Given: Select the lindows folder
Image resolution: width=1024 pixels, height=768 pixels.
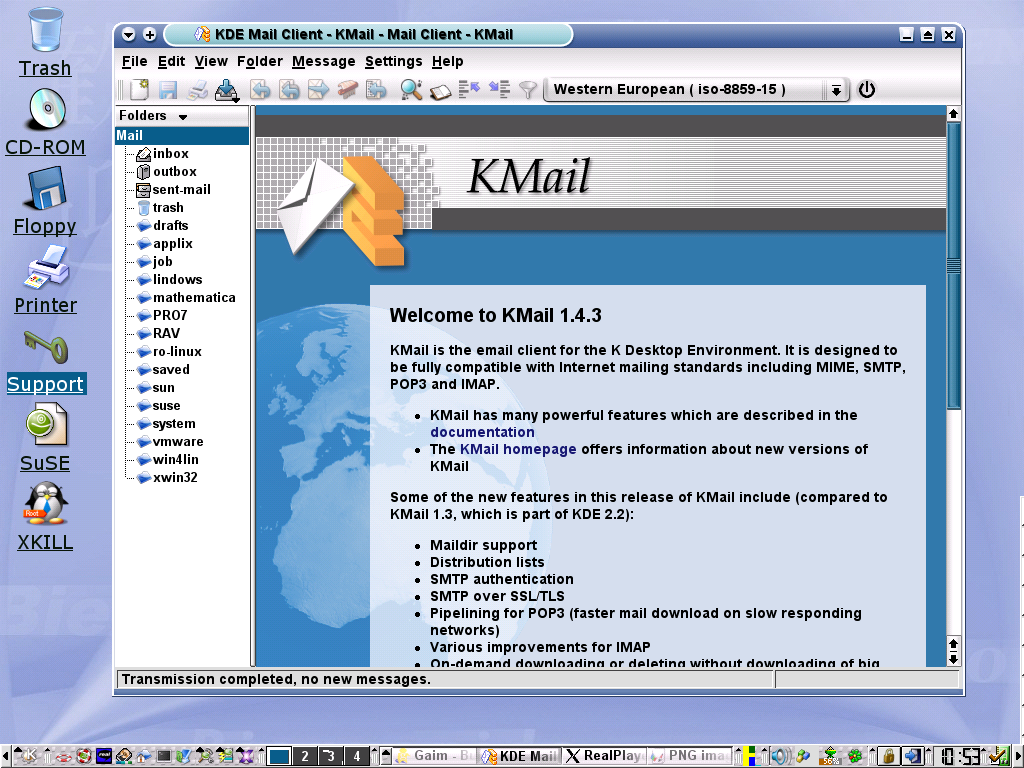Looking at the screenshot, I should (x=177, y=280).
